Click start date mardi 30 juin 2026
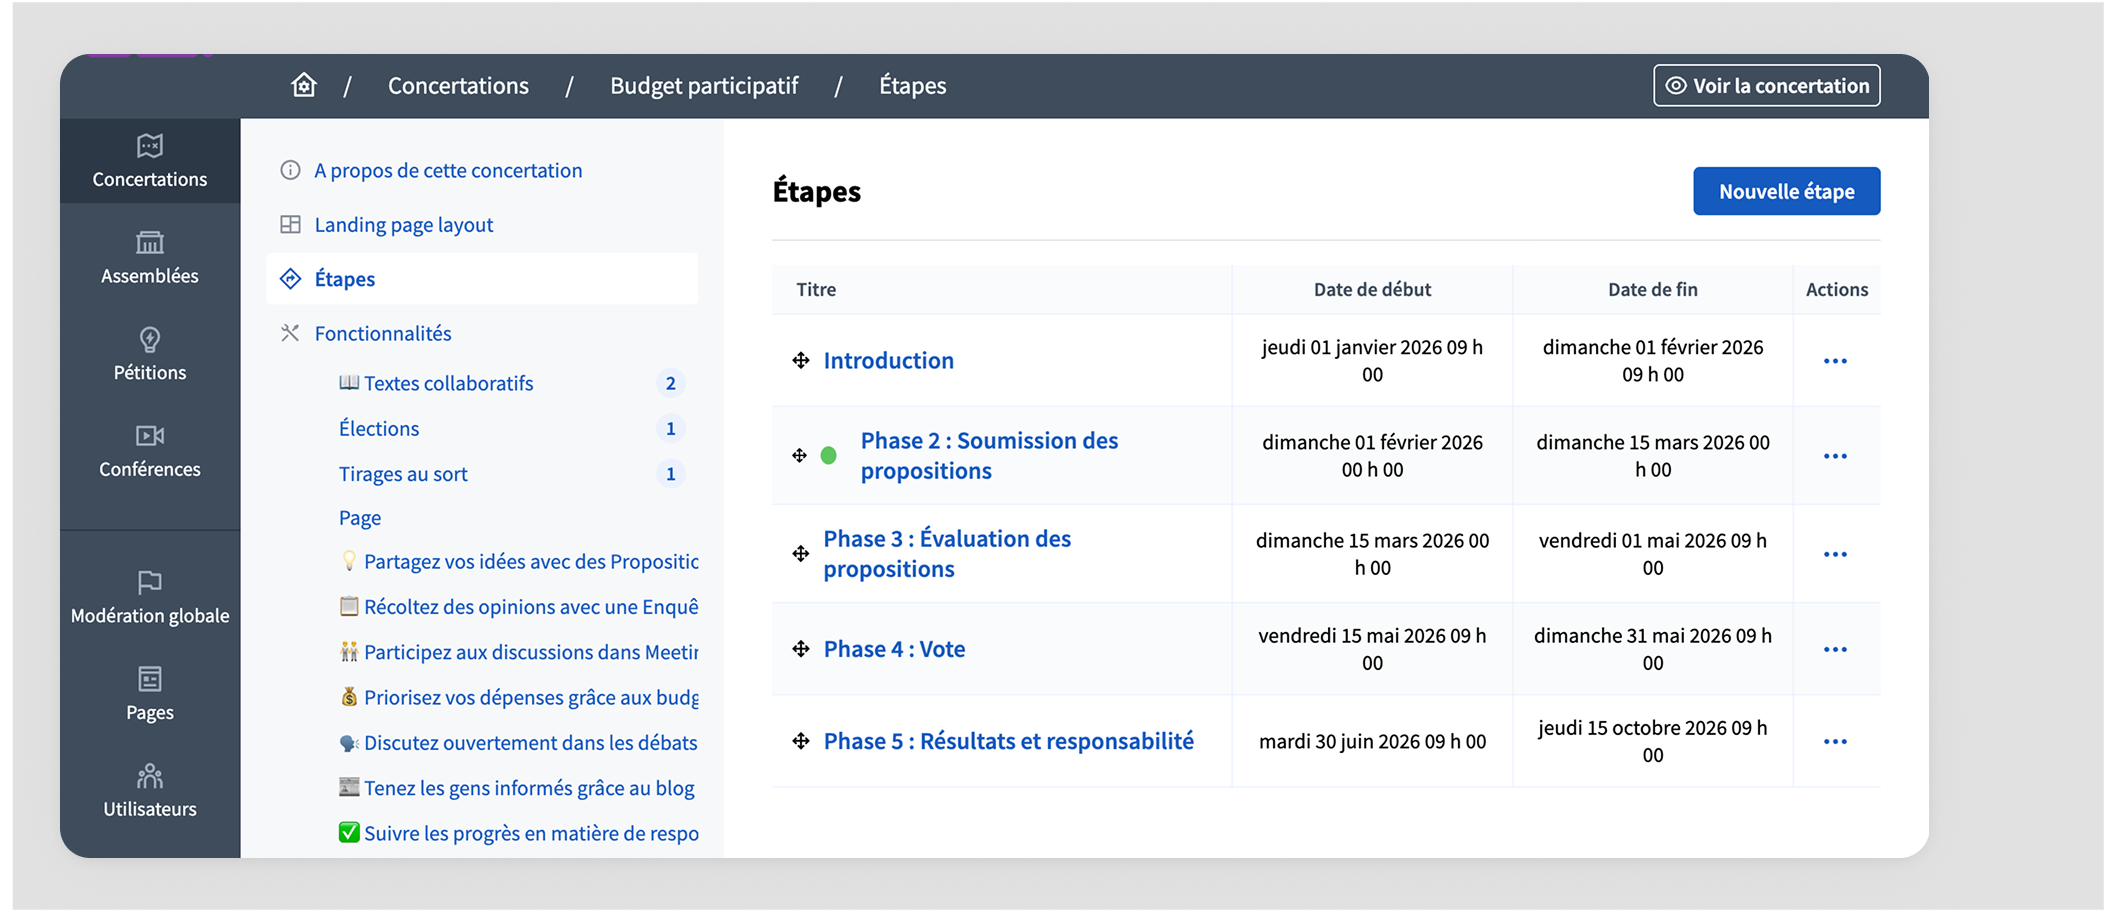This screenshot has width=2104, height=924. [x=1372, y=741]
